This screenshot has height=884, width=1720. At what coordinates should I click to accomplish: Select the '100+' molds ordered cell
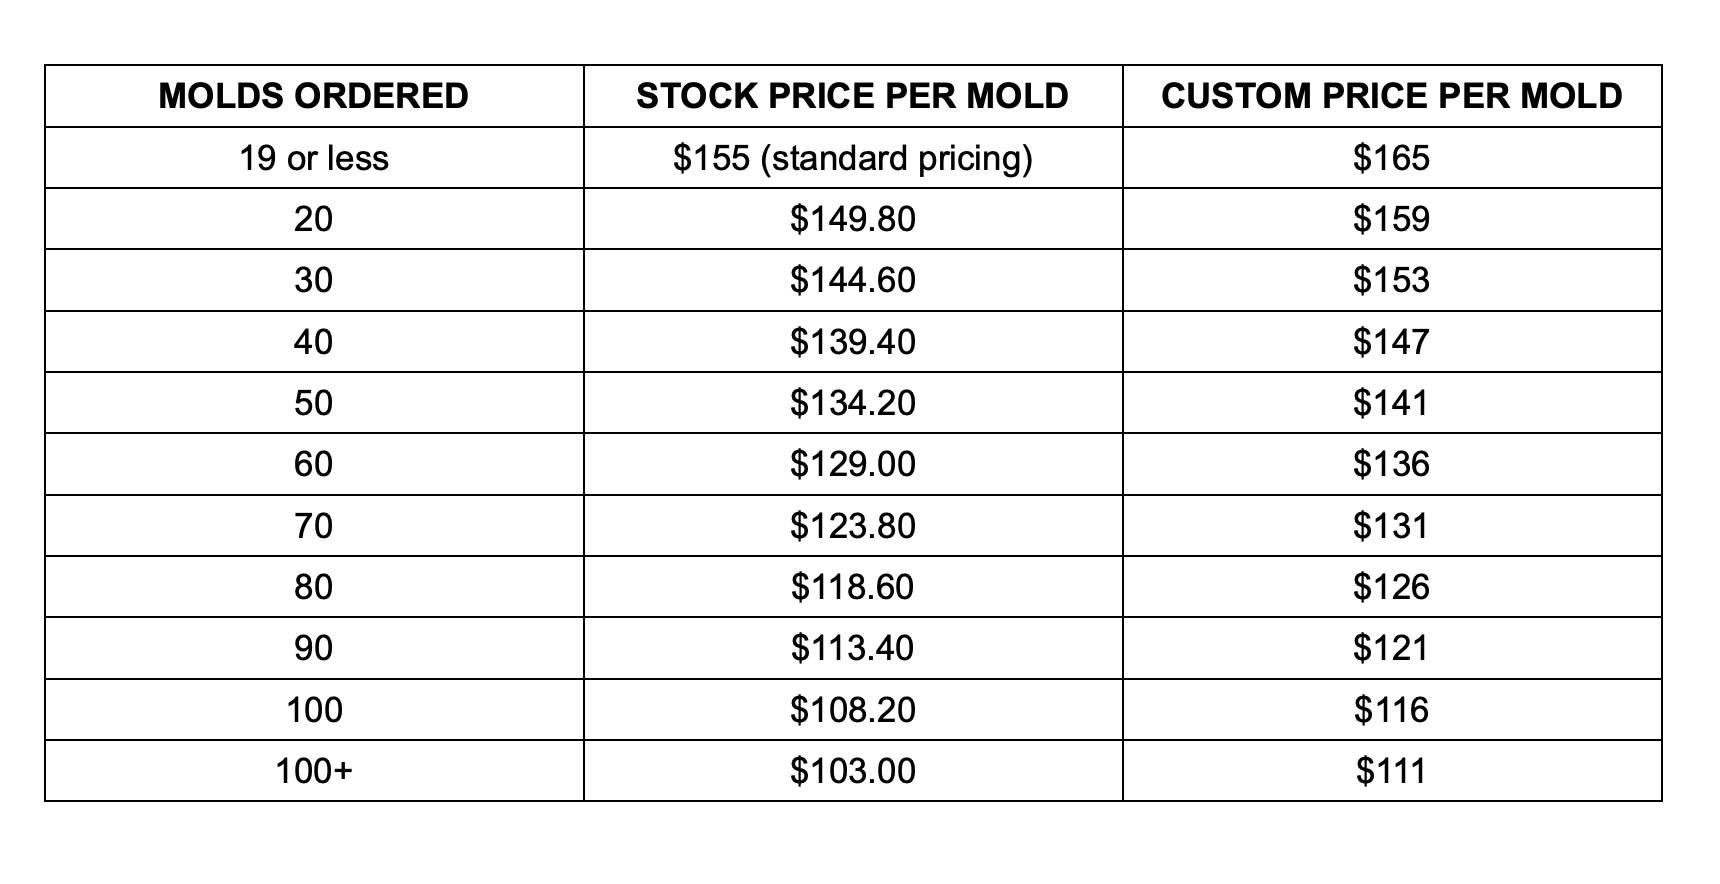click(314, 771)
